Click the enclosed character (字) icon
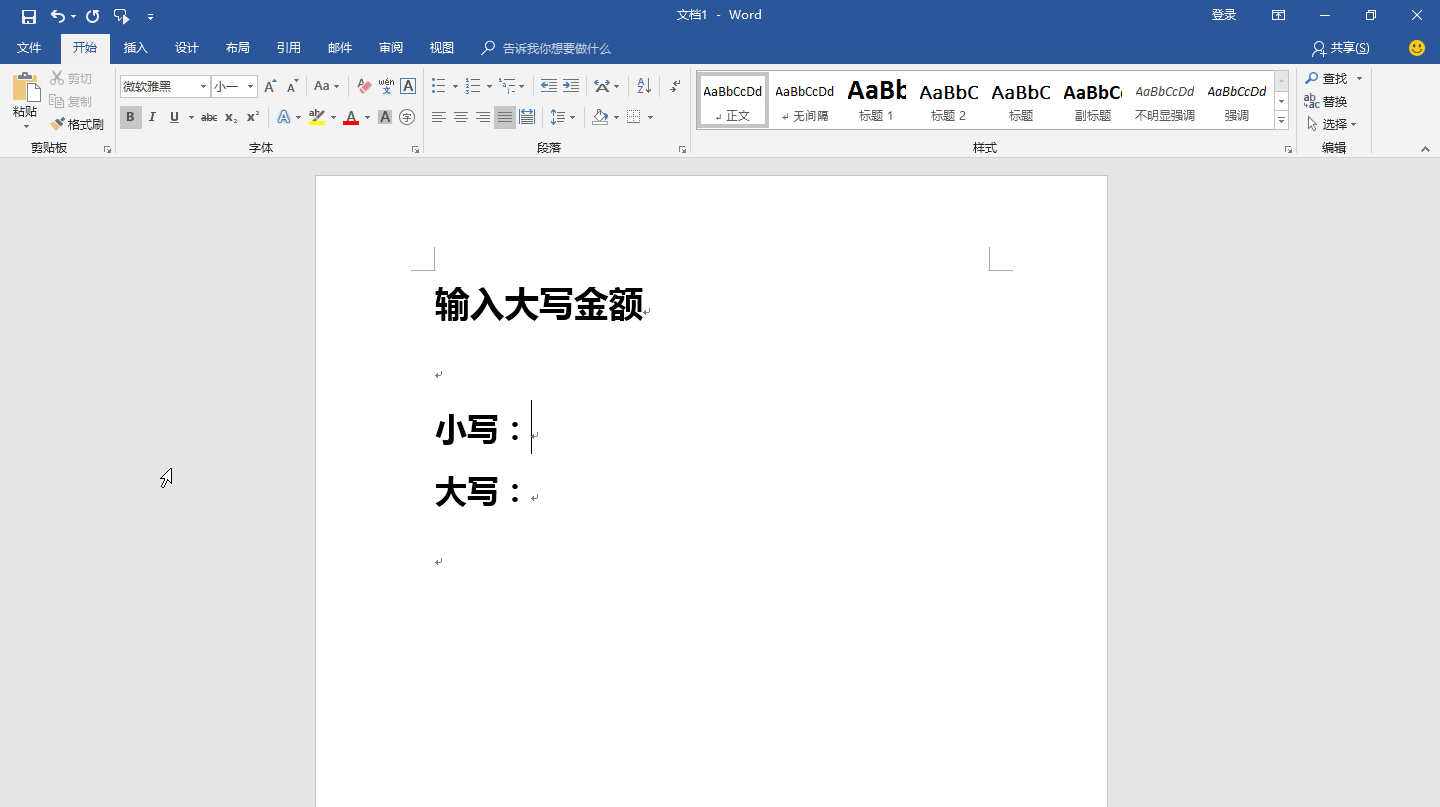 (x=407, y=117)
